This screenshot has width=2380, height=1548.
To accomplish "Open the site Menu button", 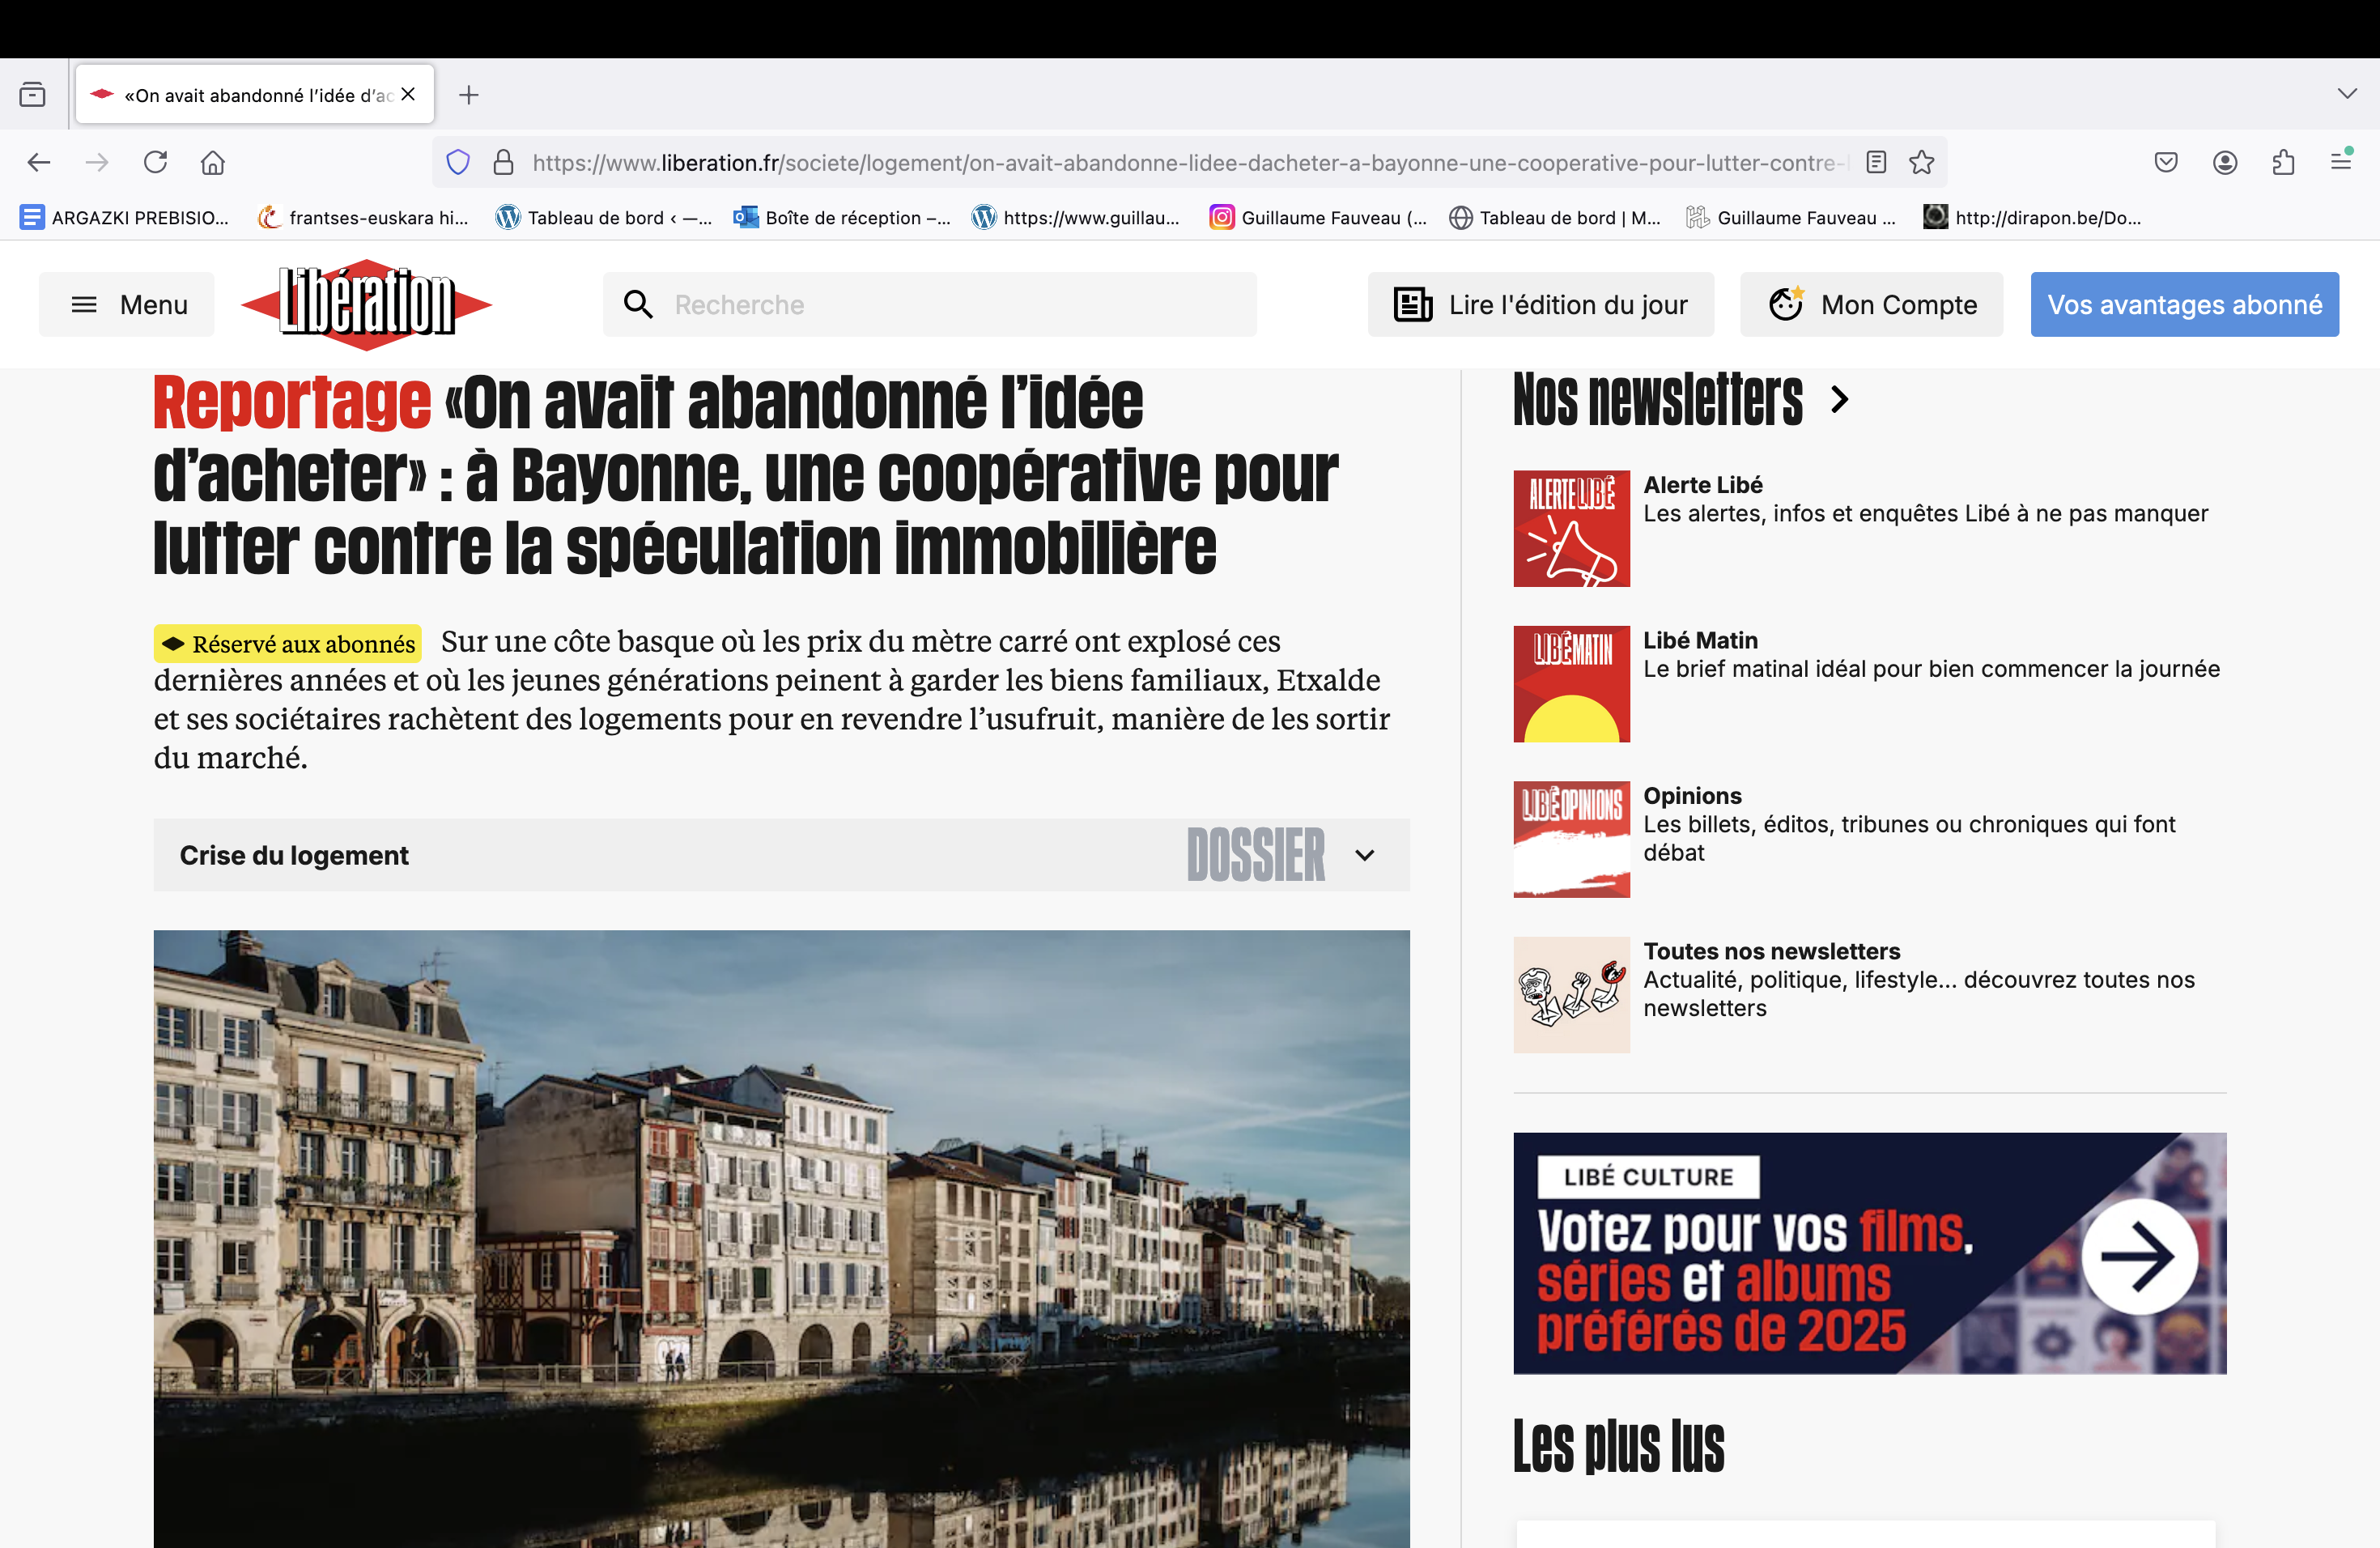I will [x=127, y=304].
